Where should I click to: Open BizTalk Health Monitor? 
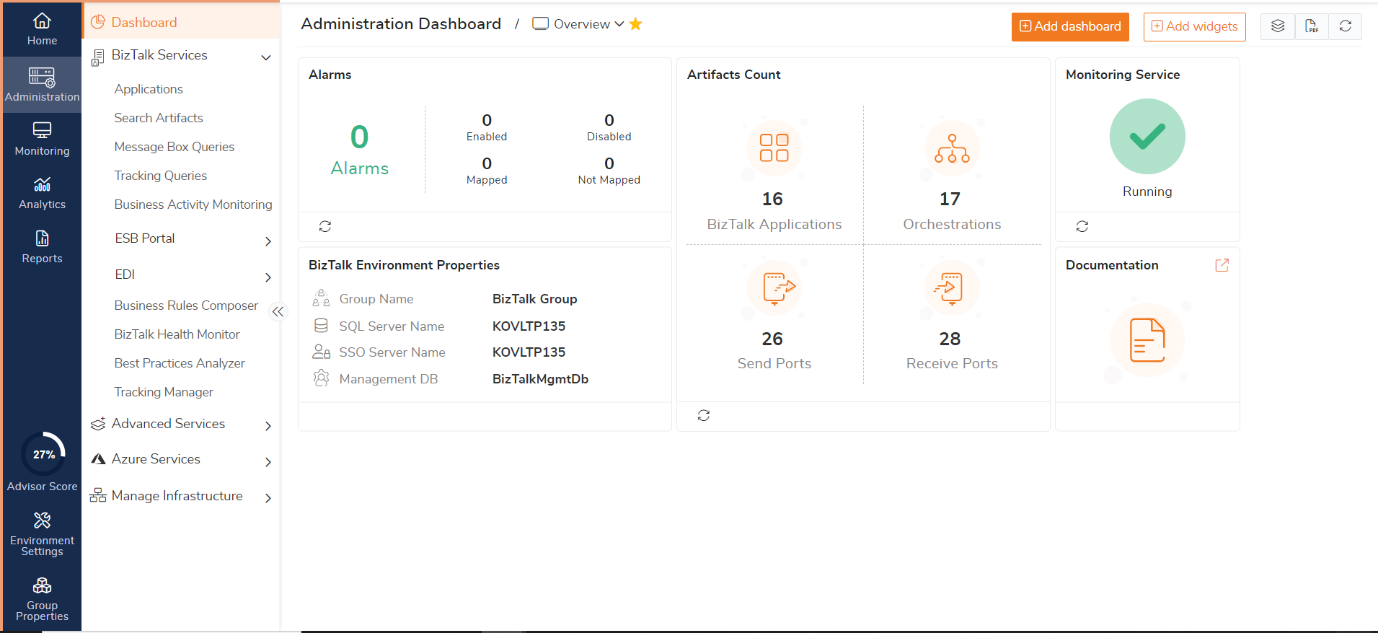(177, 335)
